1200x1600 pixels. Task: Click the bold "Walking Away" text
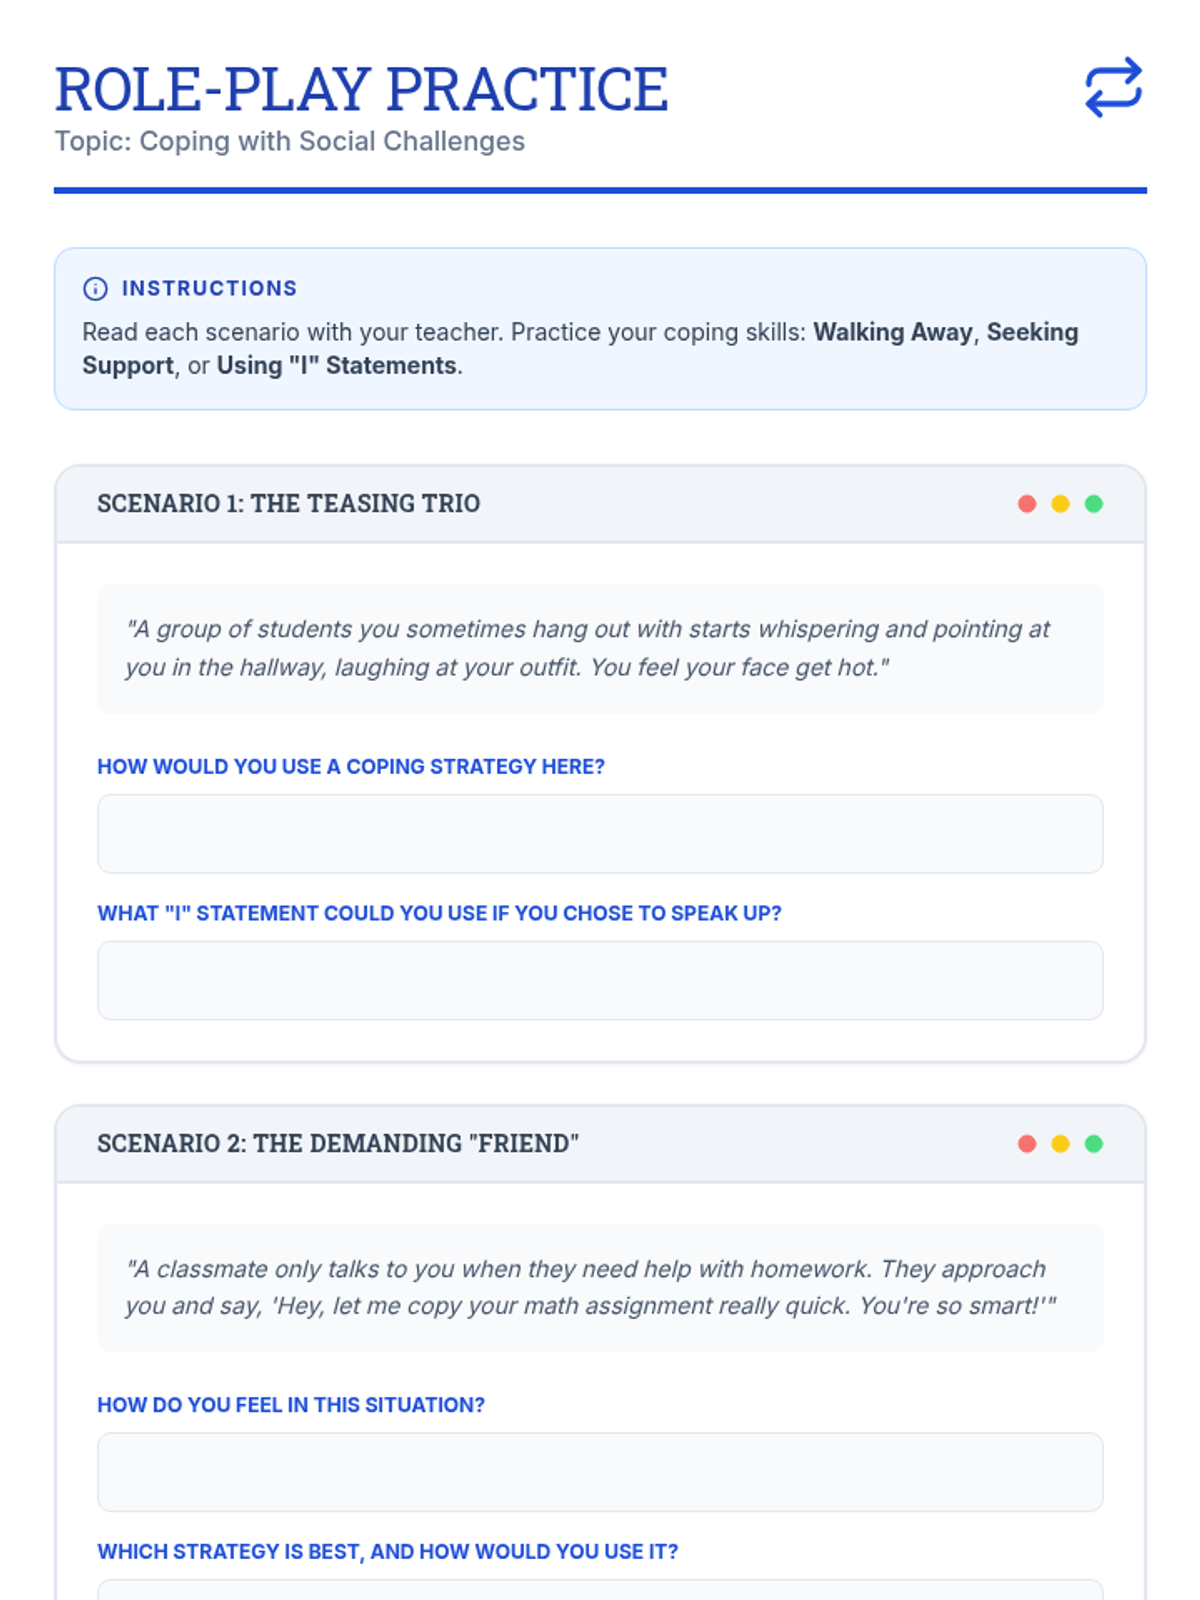(x=893, y=332)
